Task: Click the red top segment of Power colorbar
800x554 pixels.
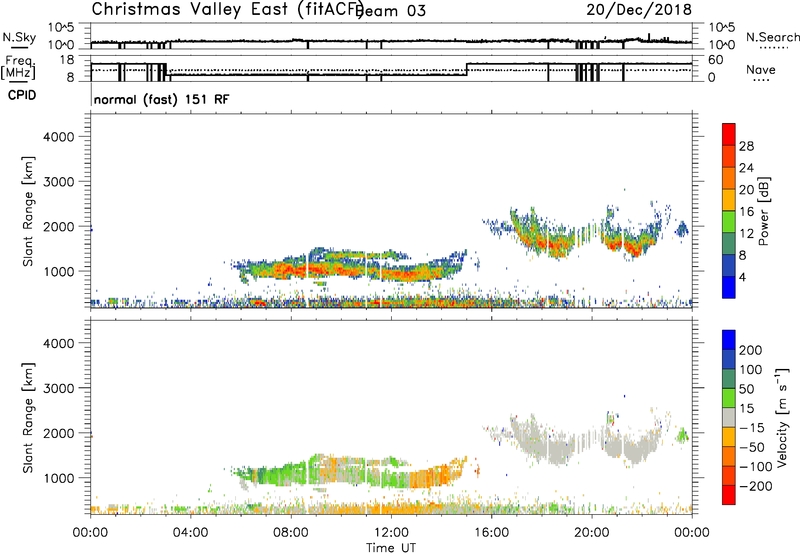Action: (729, 134)
